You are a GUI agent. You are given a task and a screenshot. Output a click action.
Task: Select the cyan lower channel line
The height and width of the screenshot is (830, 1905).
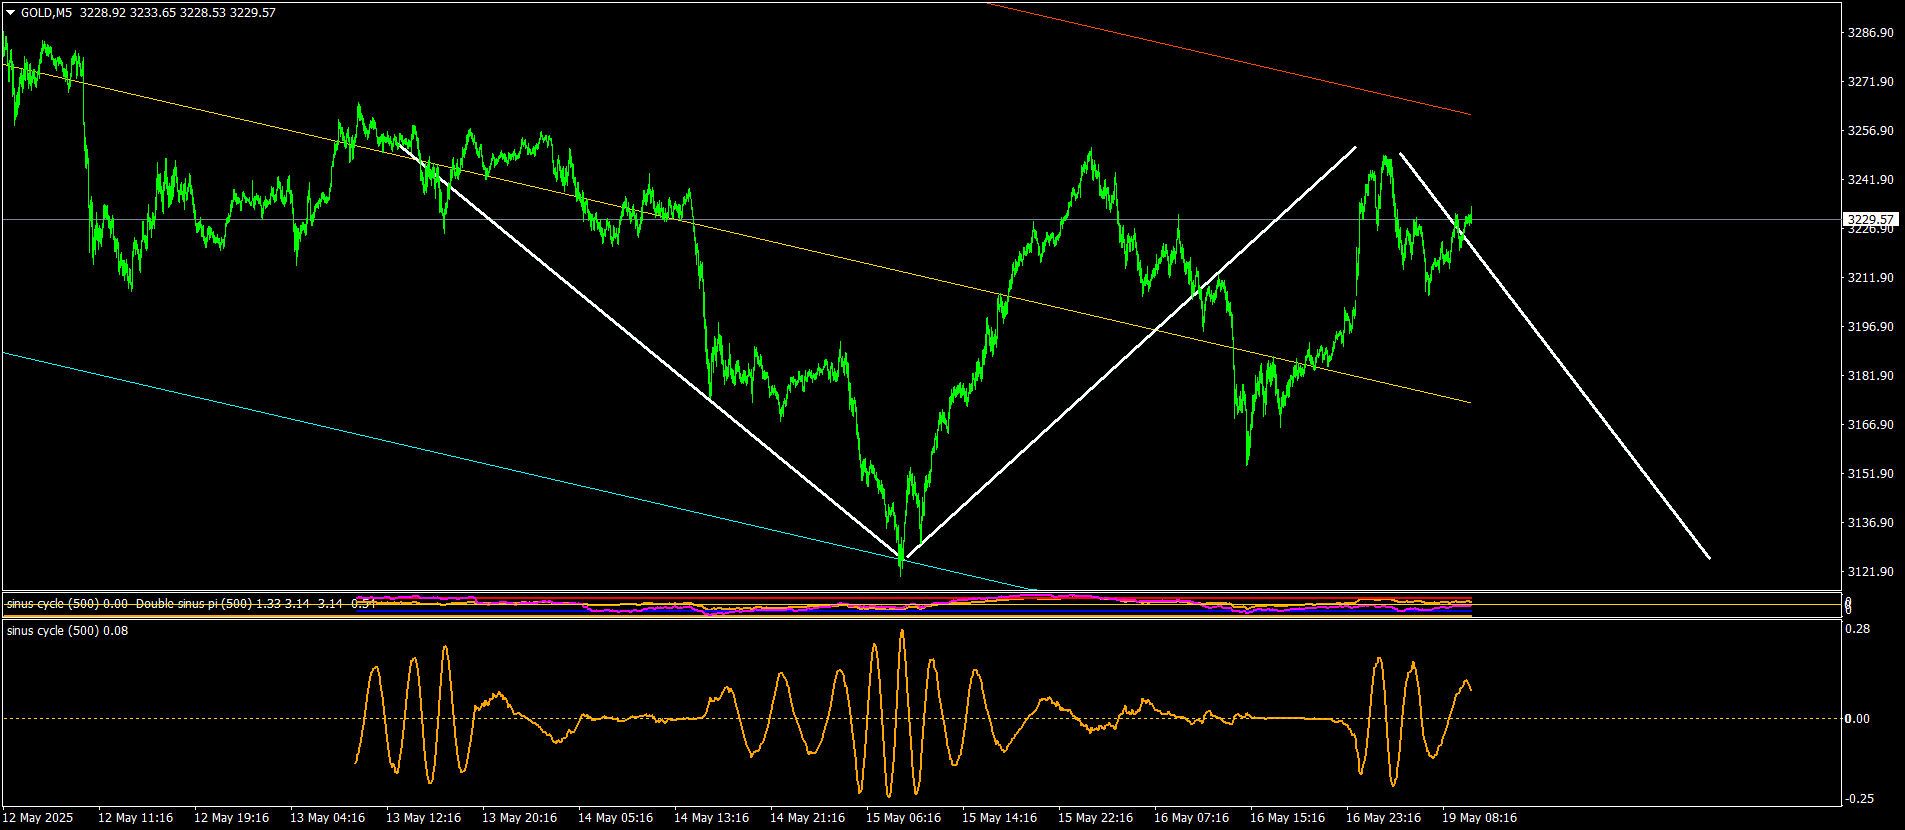(x=520, y=471)
